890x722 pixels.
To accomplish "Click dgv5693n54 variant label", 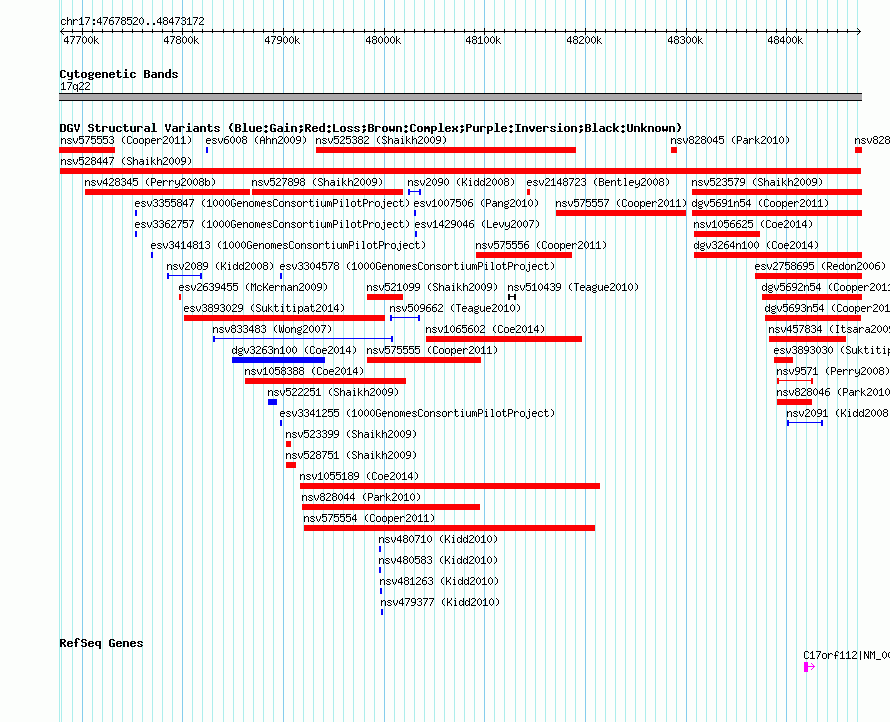I will pos(827,308).
